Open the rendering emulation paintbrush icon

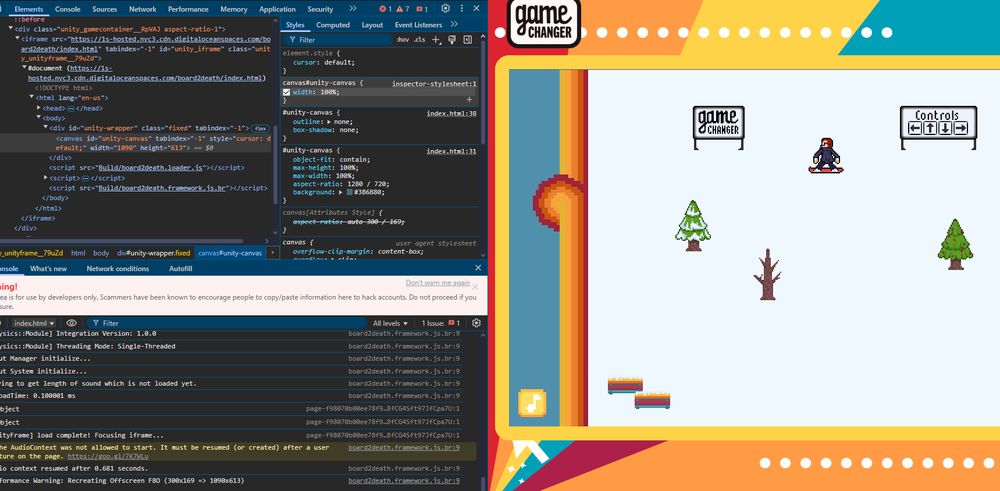[452, 40]
